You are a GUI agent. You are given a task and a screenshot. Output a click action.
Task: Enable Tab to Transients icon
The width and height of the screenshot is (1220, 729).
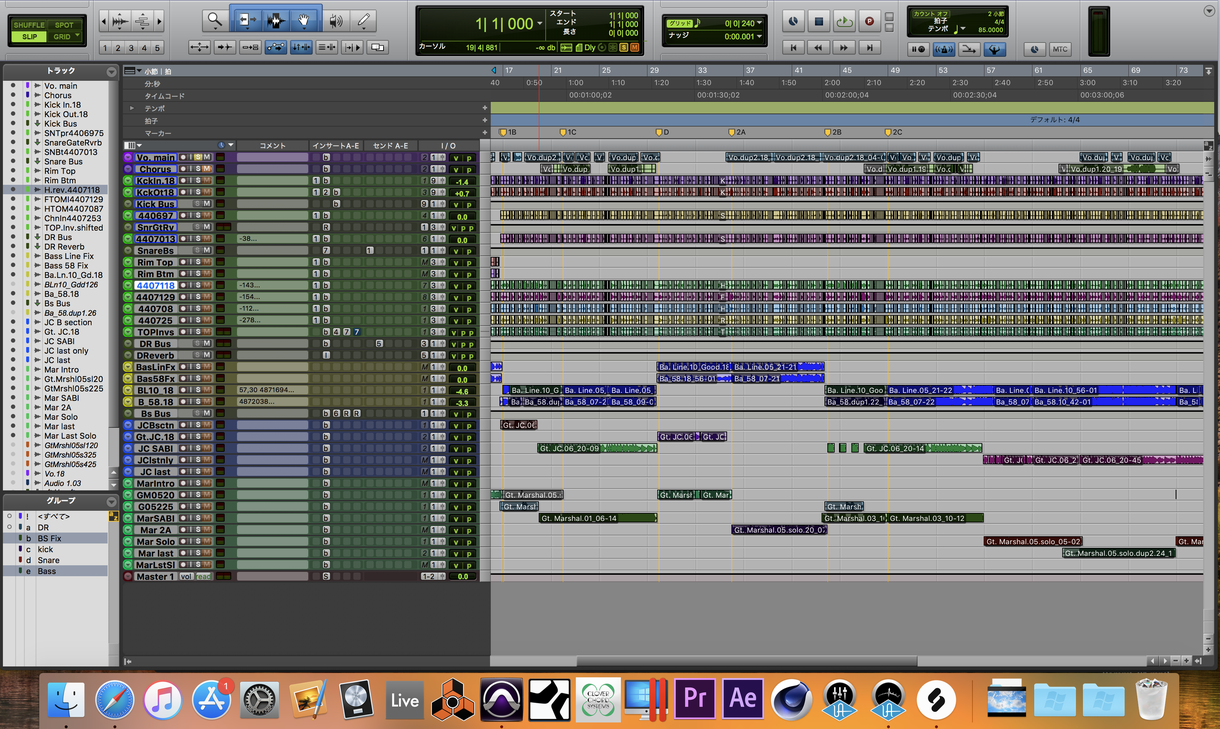(225, 47)
